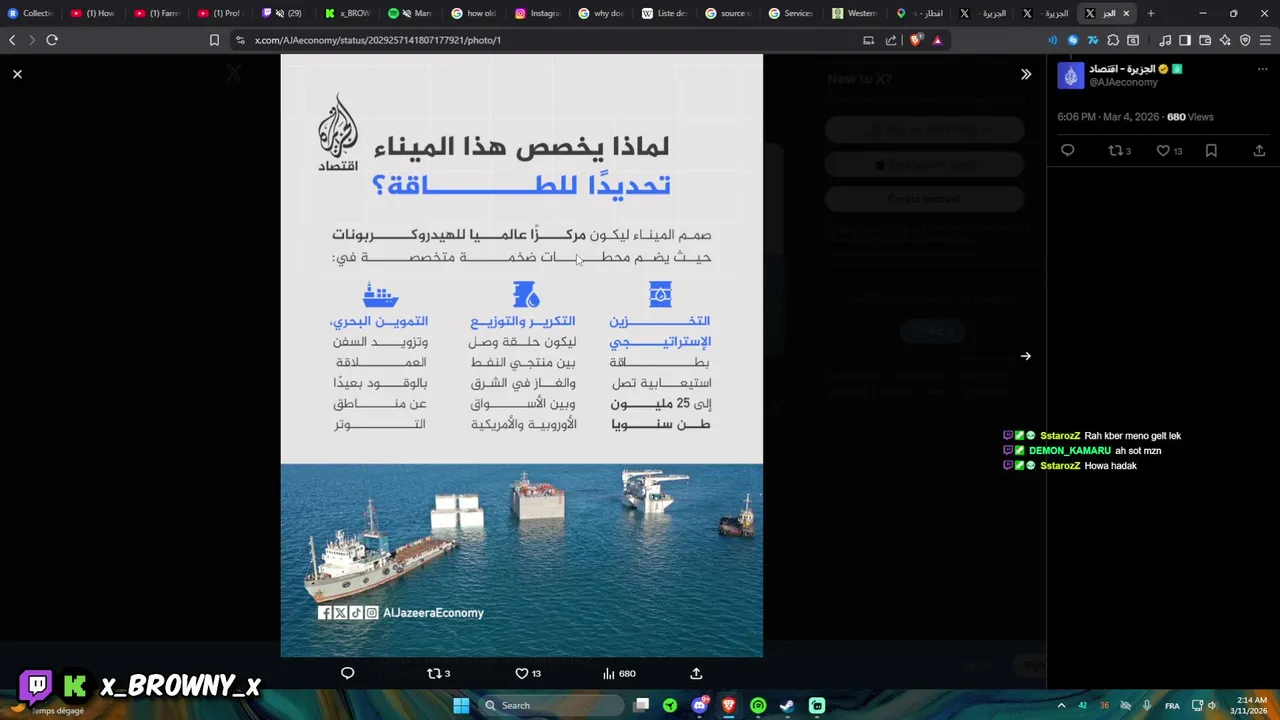
Task: Click the chat message 'Howa hadak'
Action: 1110,466
